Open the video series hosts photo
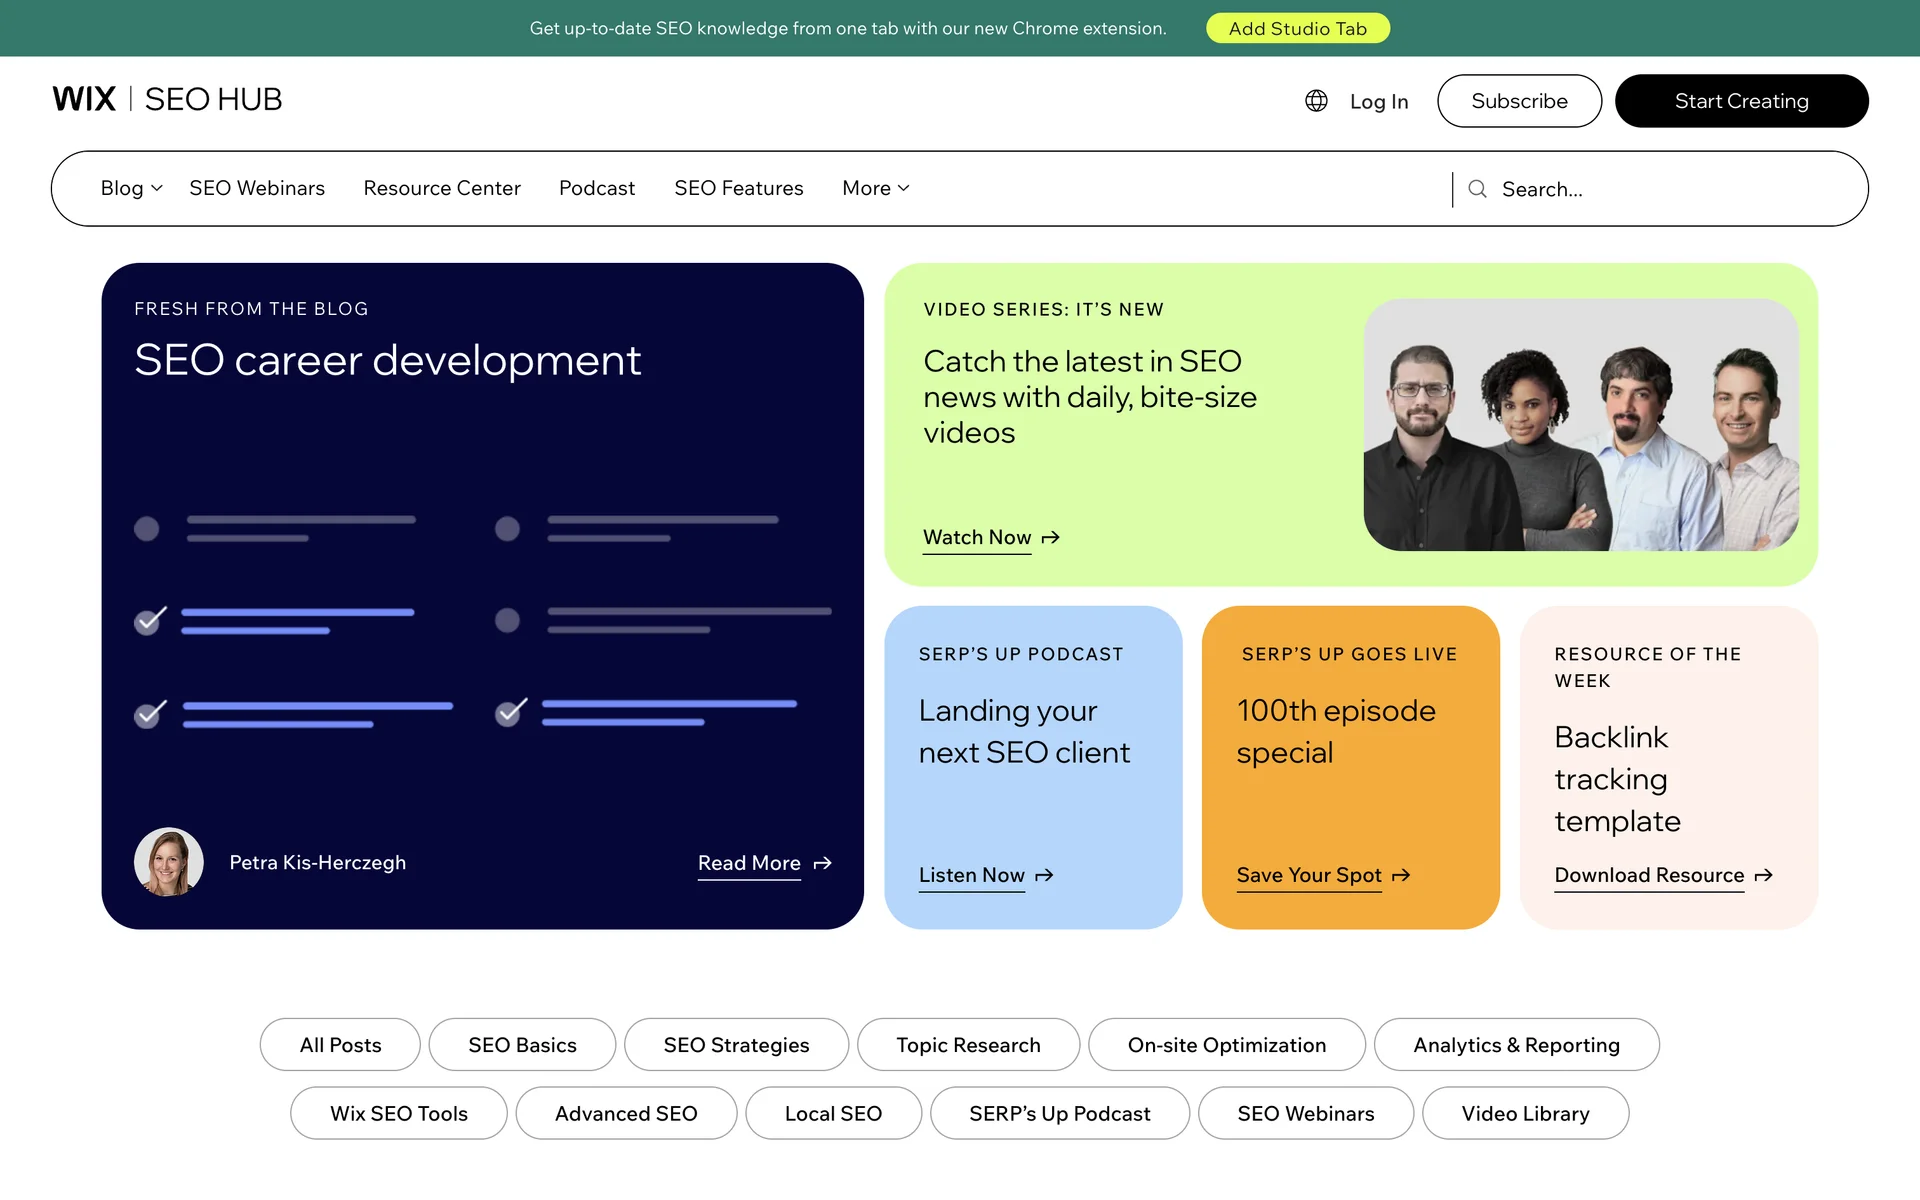This screenshot has width=1920, height=1200. [x=1581, y=425]
